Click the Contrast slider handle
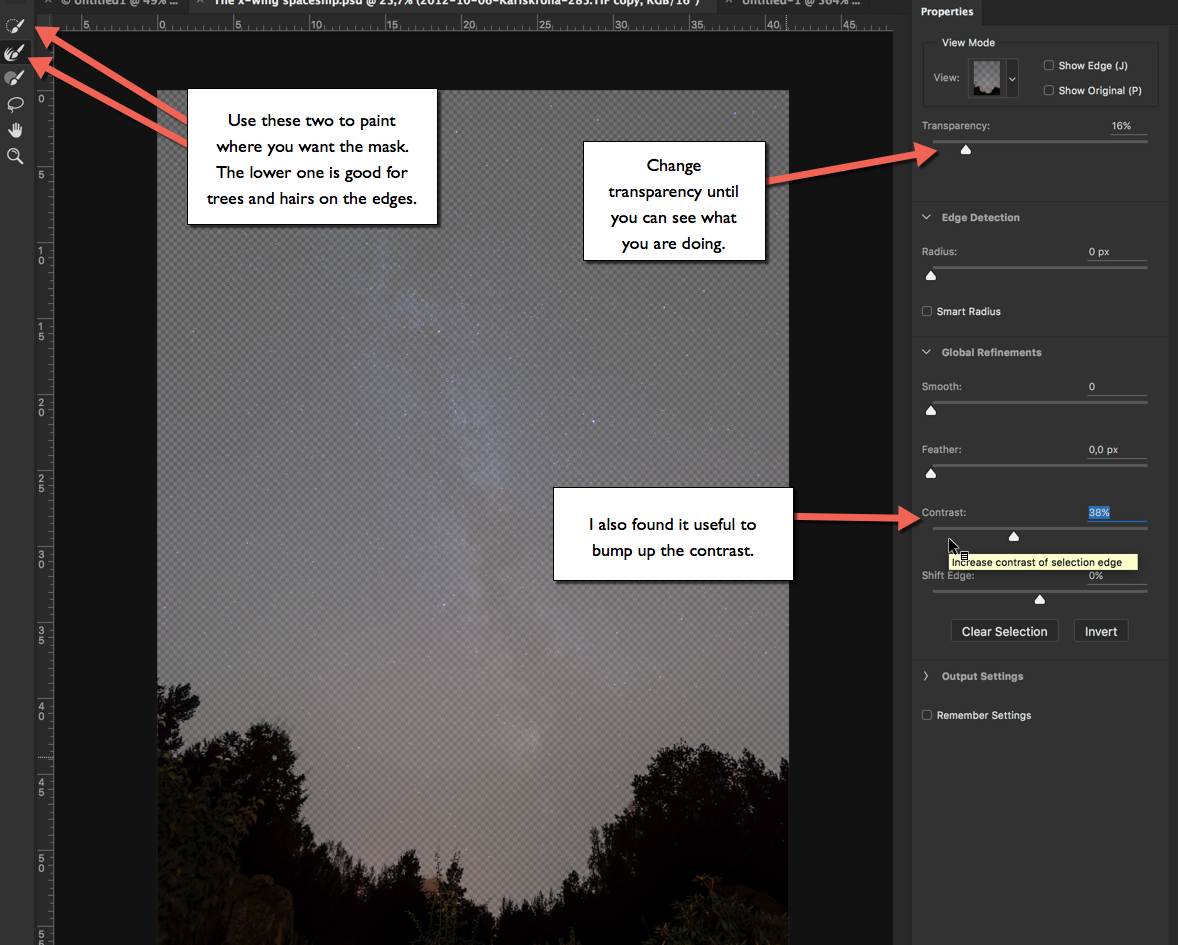The width and height of the screenshot is (1178, 945). tap(1013, 536)
